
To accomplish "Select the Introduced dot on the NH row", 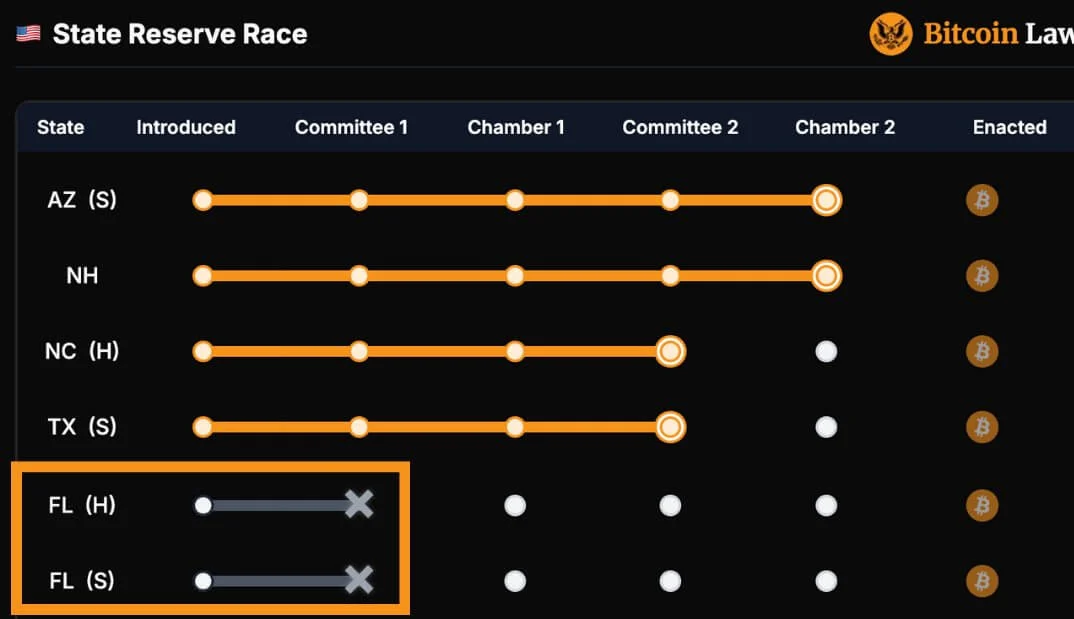I will tap(203, 275).
